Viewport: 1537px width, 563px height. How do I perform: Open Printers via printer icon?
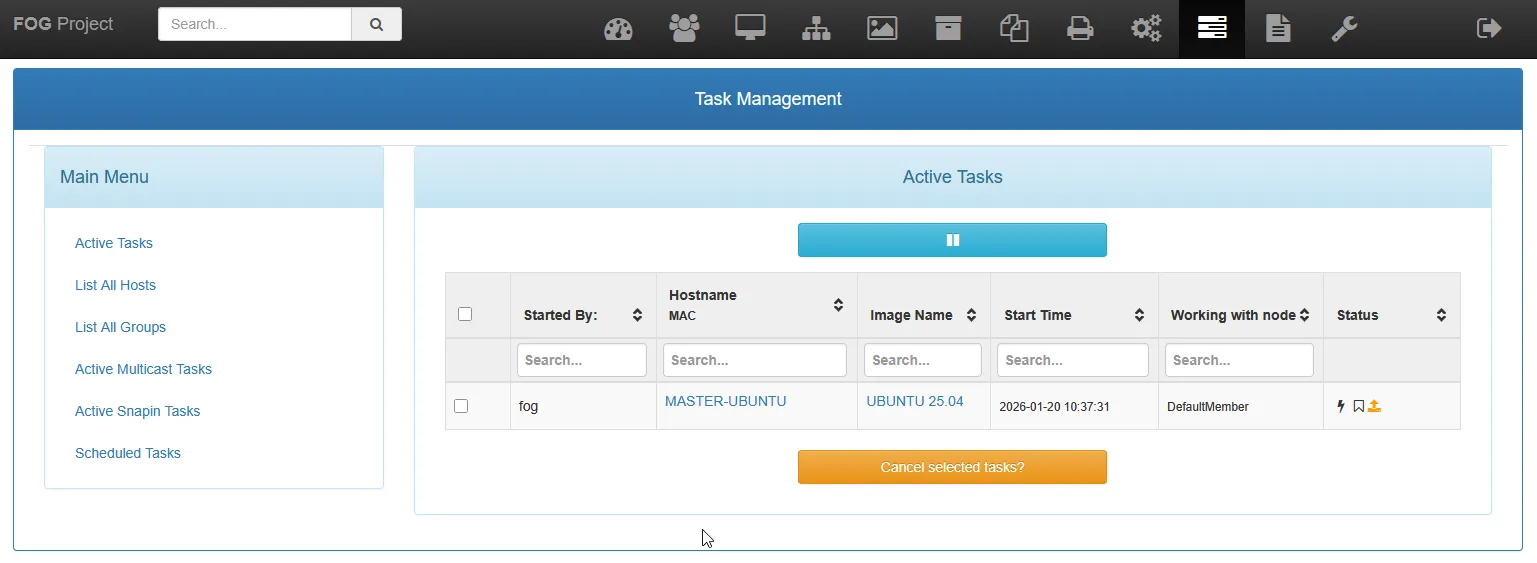1080,29
